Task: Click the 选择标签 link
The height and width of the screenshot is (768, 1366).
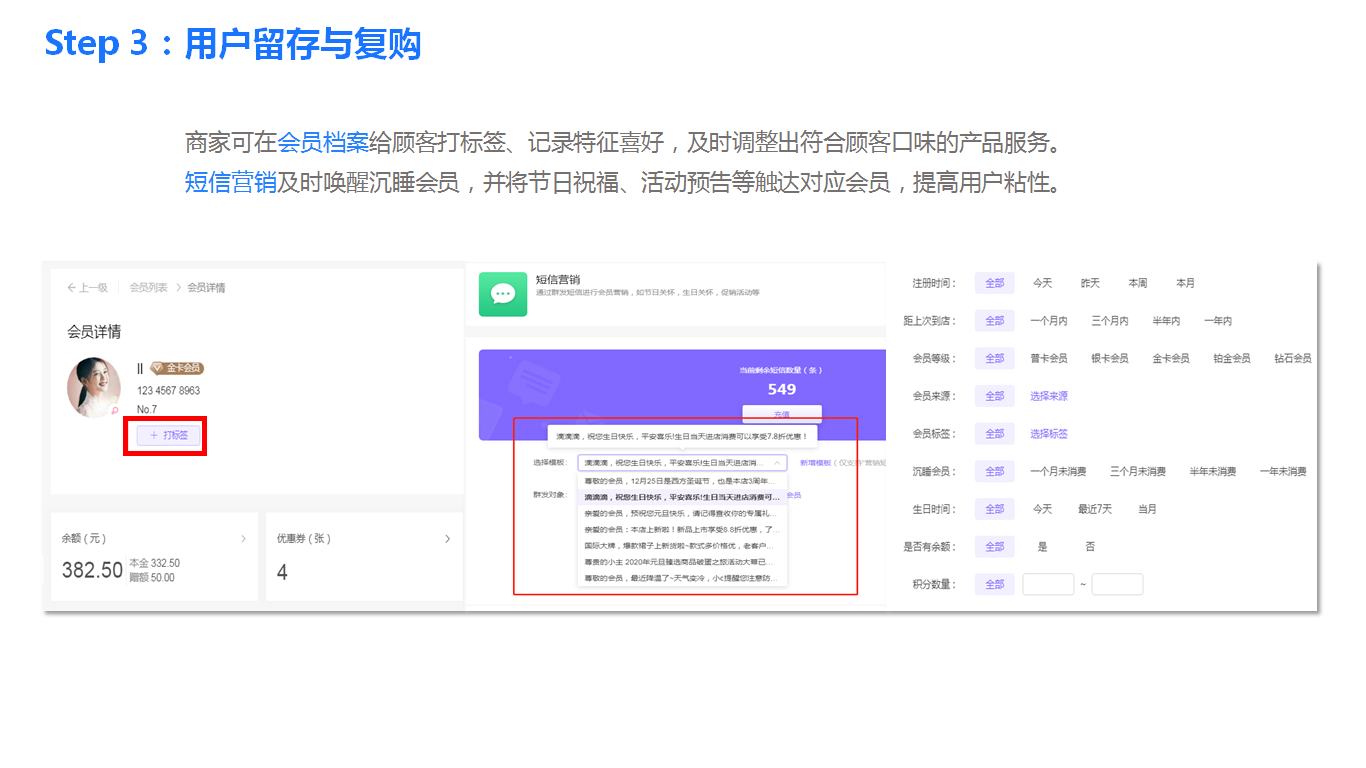Action: [x=1049, y=434]
